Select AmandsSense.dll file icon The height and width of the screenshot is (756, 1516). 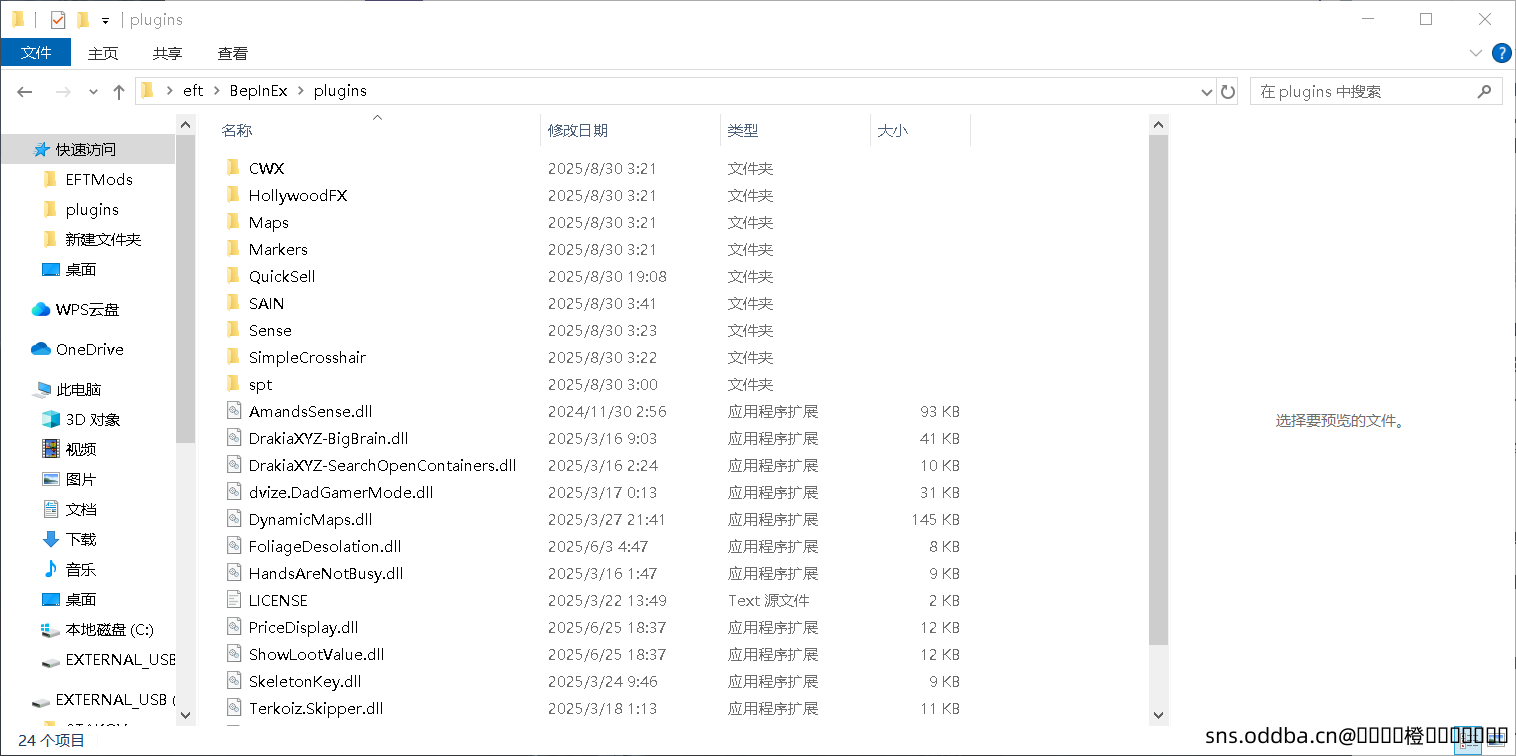coord(233,410)
